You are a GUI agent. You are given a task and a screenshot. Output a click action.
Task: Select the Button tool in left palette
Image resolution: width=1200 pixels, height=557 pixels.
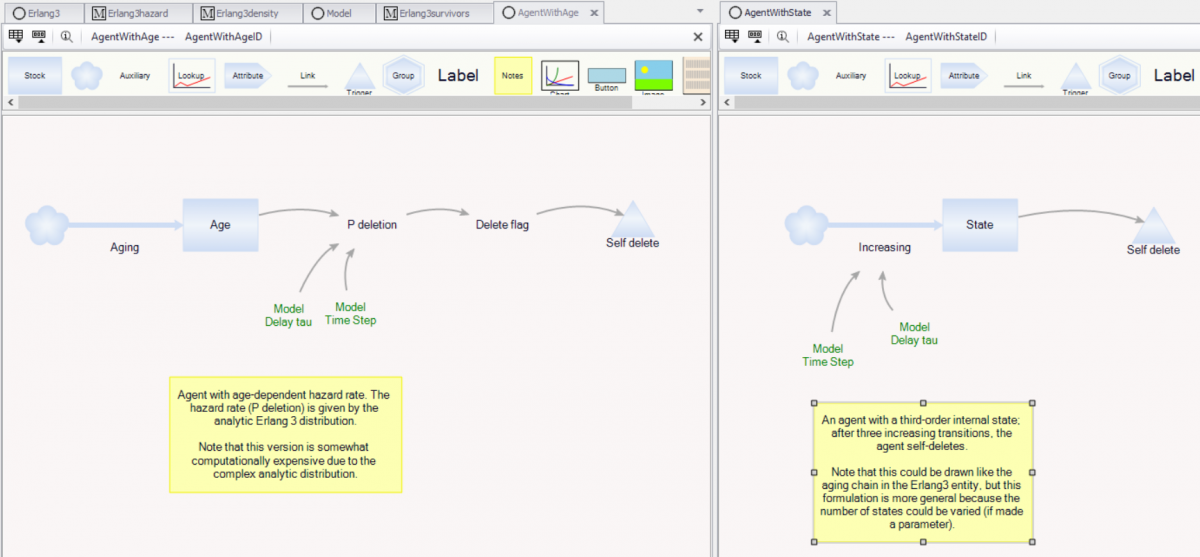606,78
